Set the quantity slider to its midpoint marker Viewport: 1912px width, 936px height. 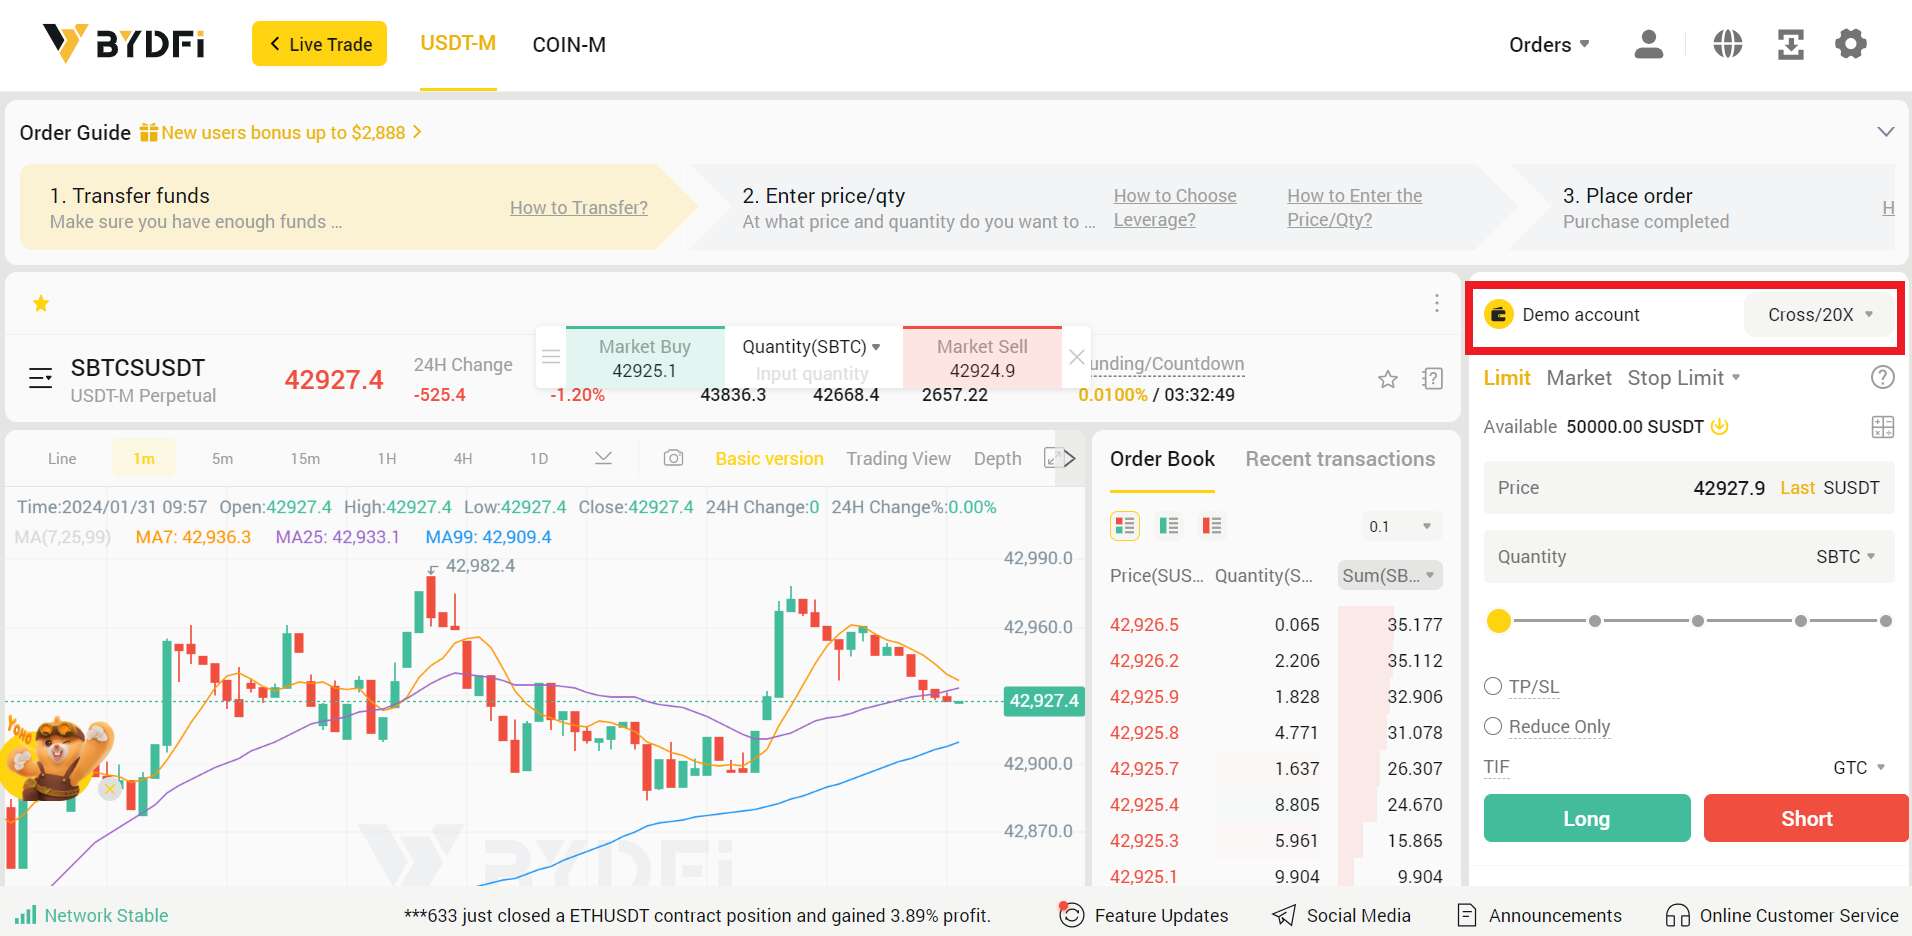point(1697,621)
